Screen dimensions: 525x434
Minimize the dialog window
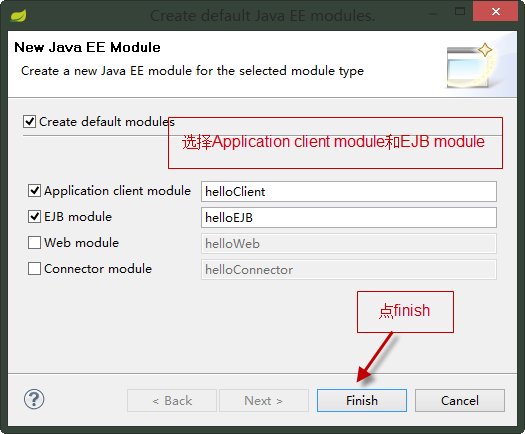[x=433, y=14]
